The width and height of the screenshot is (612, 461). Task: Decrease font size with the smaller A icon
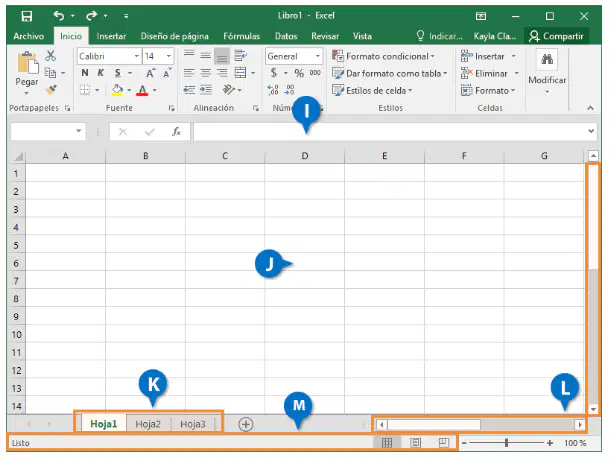tap(167, 73)
